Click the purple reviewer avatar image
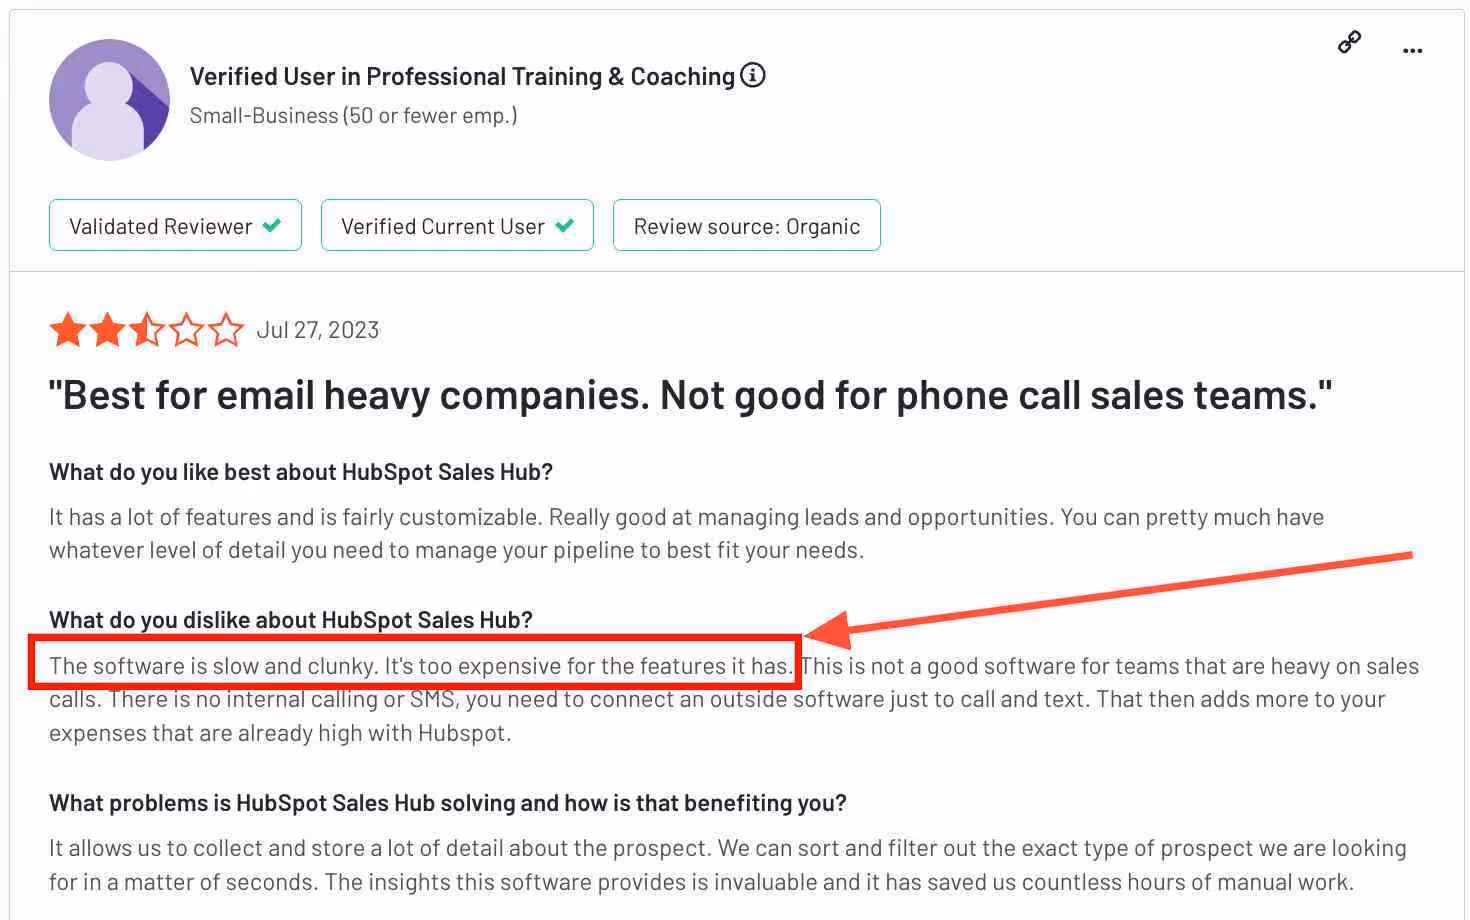The image size is (1470, 920). (x=110, y=100)
